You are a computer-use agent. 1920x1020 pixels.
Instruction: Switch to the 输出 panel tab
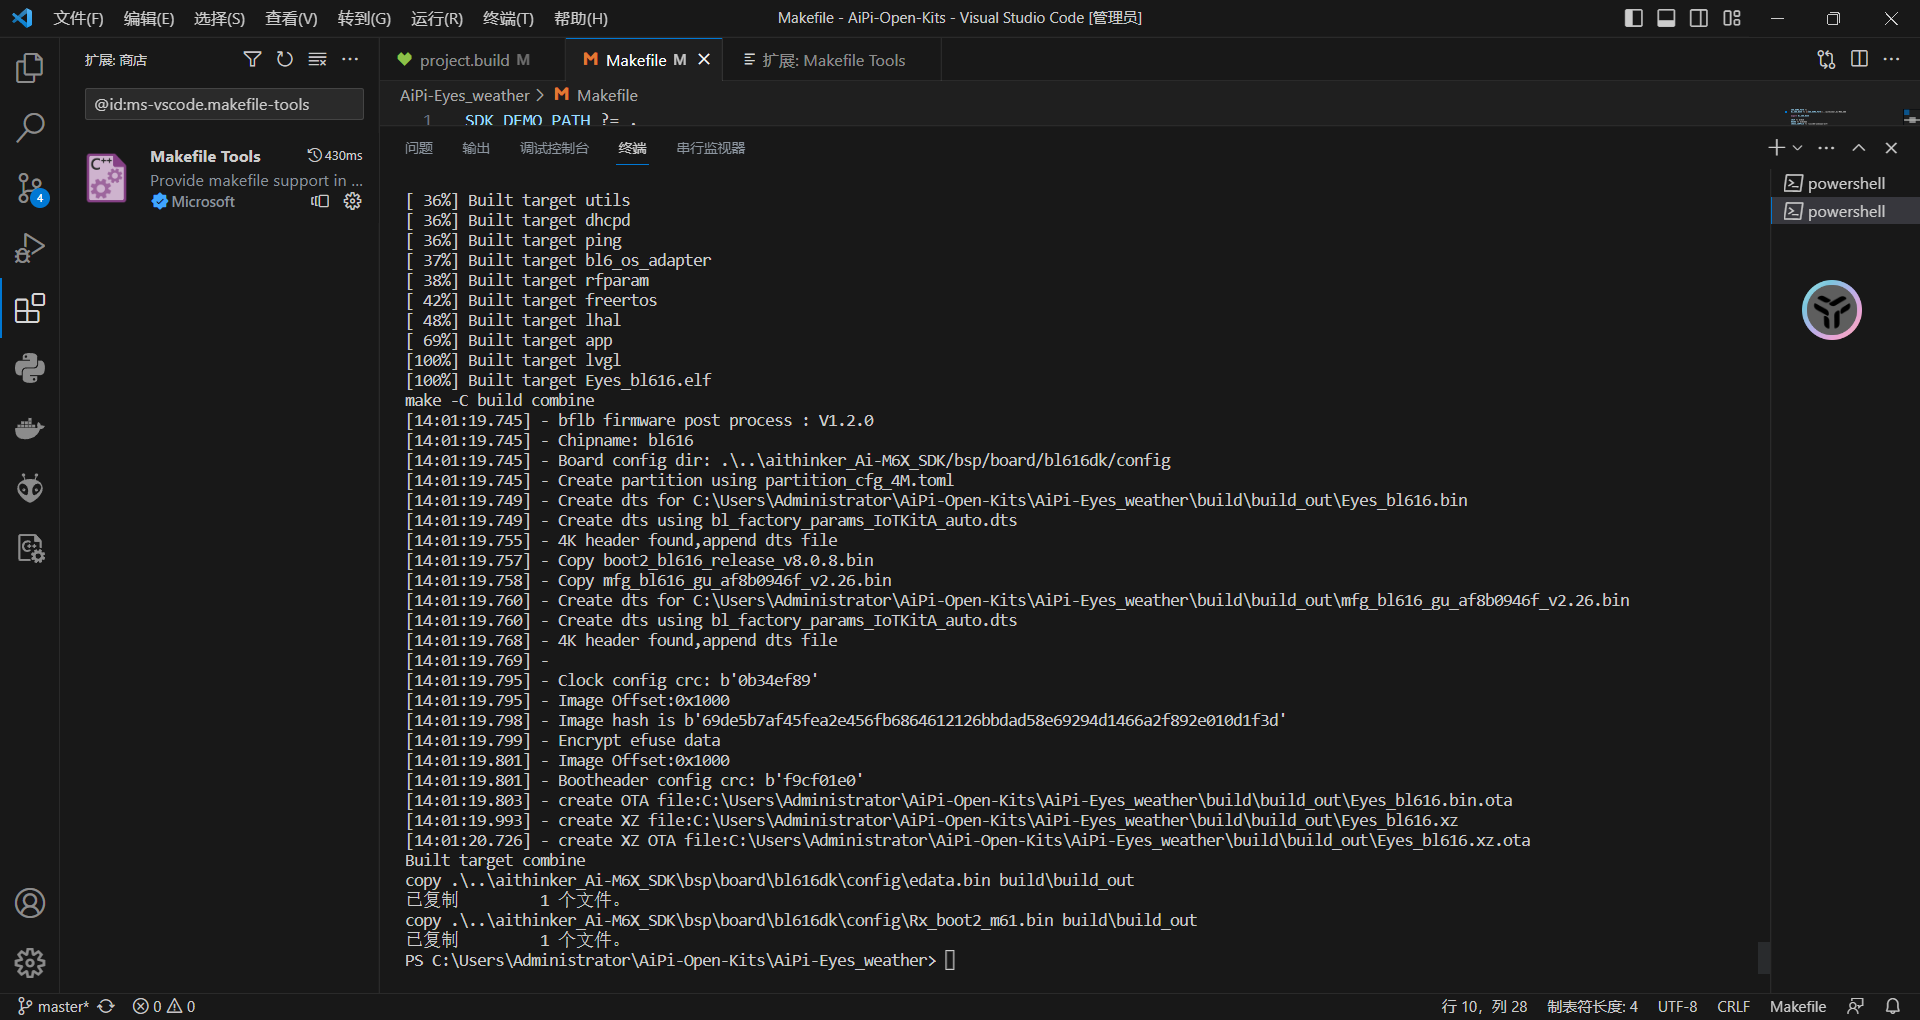(475, 148)
